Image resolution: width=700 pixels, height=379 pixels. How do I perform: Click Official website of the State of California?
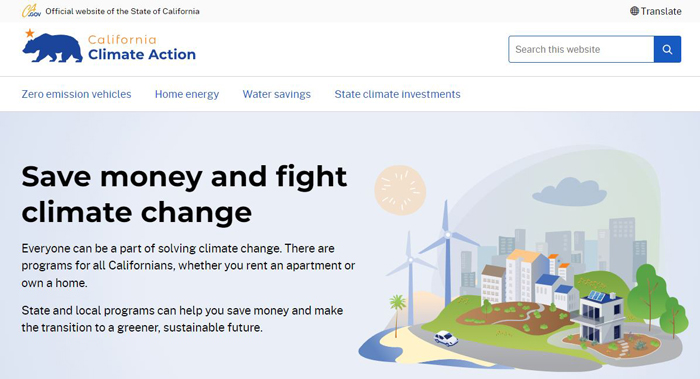point(122,11)
